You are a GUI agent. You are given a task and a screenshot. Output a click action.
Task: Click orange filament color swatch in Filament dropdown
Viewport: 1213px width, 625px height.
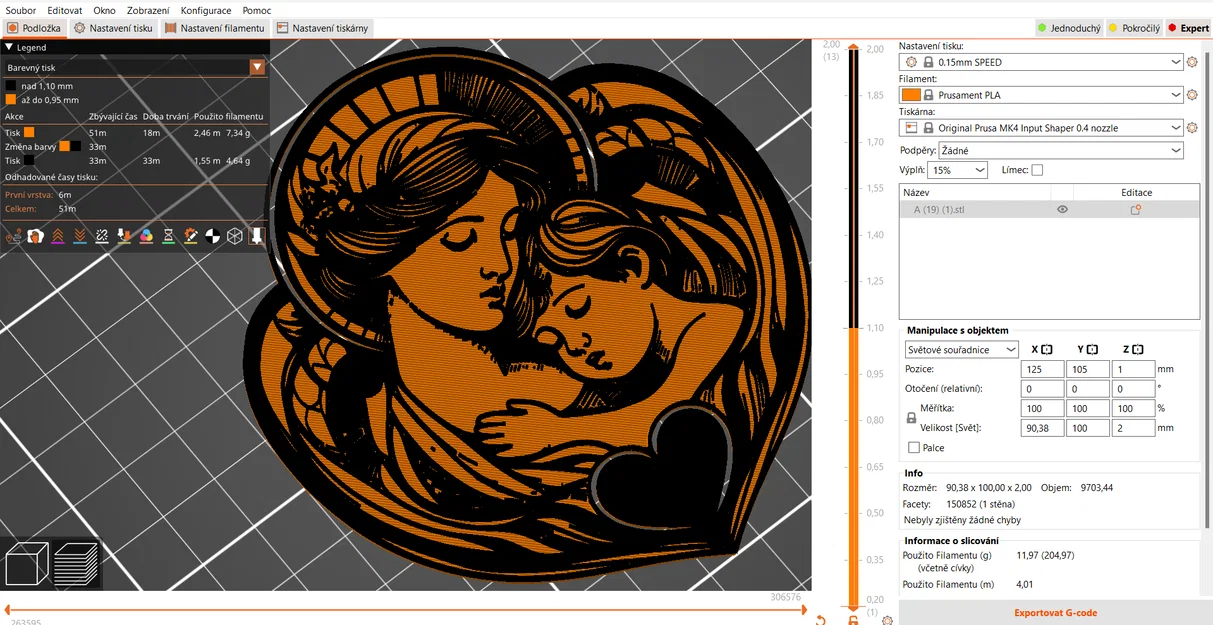click(x=910, y=95)
